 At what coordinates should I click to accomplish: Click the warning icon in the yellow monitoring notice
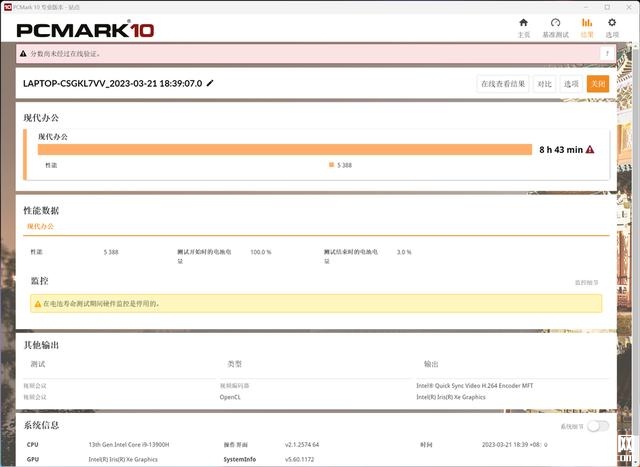pos(38,304)
